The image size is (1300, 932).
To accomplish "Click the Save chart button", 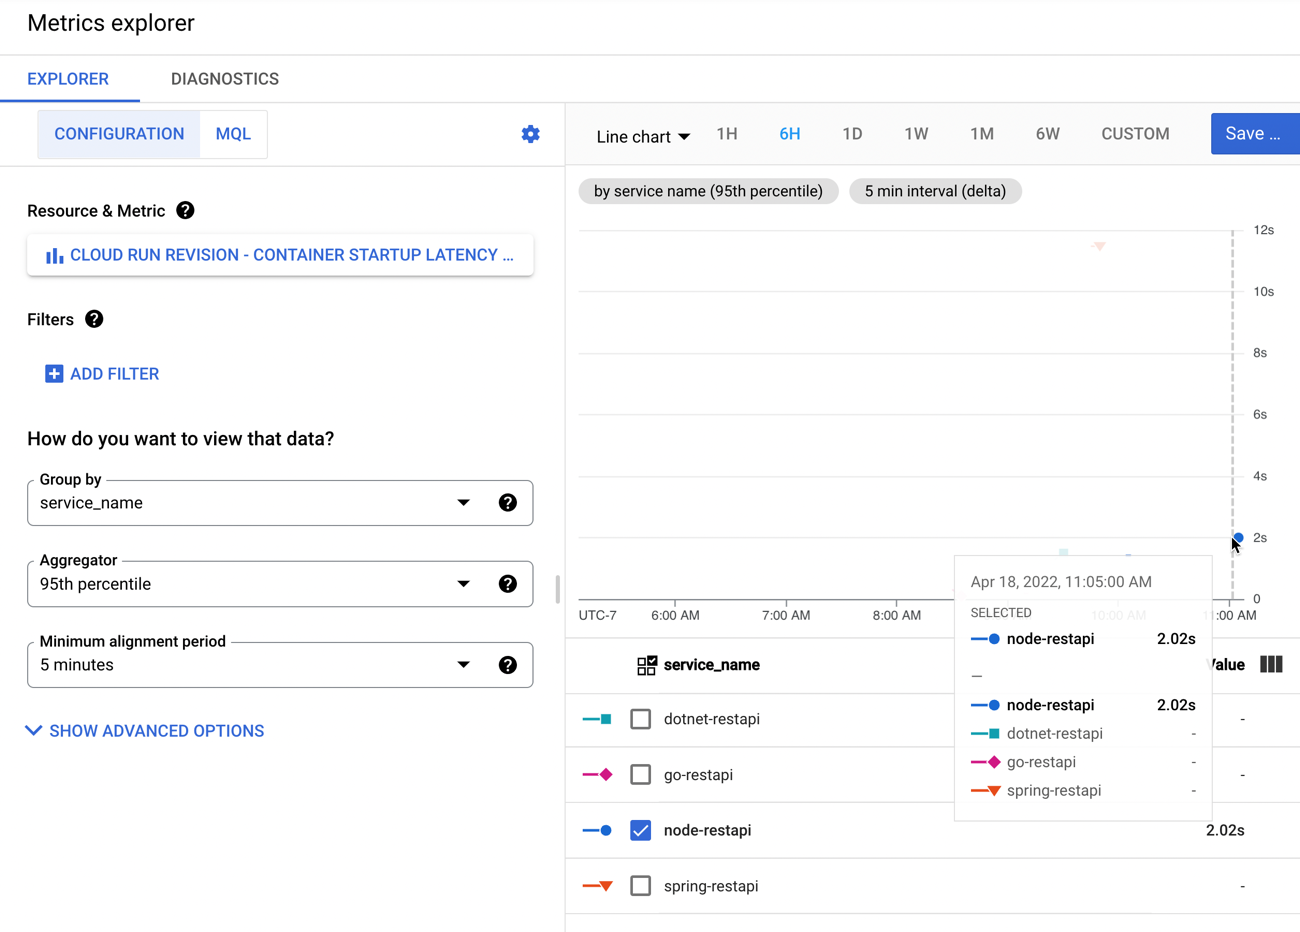I will tap(1253, 134).
